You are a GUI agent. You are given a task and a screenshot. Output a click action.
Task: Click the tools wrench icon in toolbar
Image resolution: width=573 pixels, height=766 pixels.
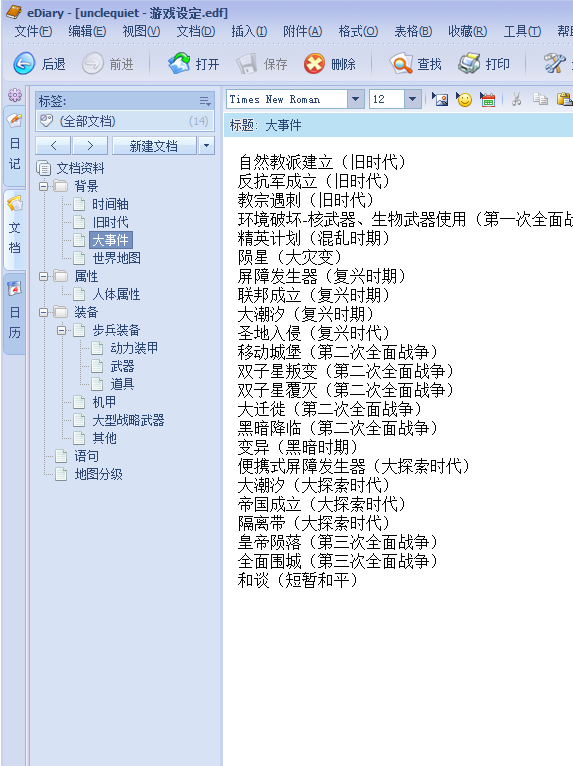coord(554,64)
